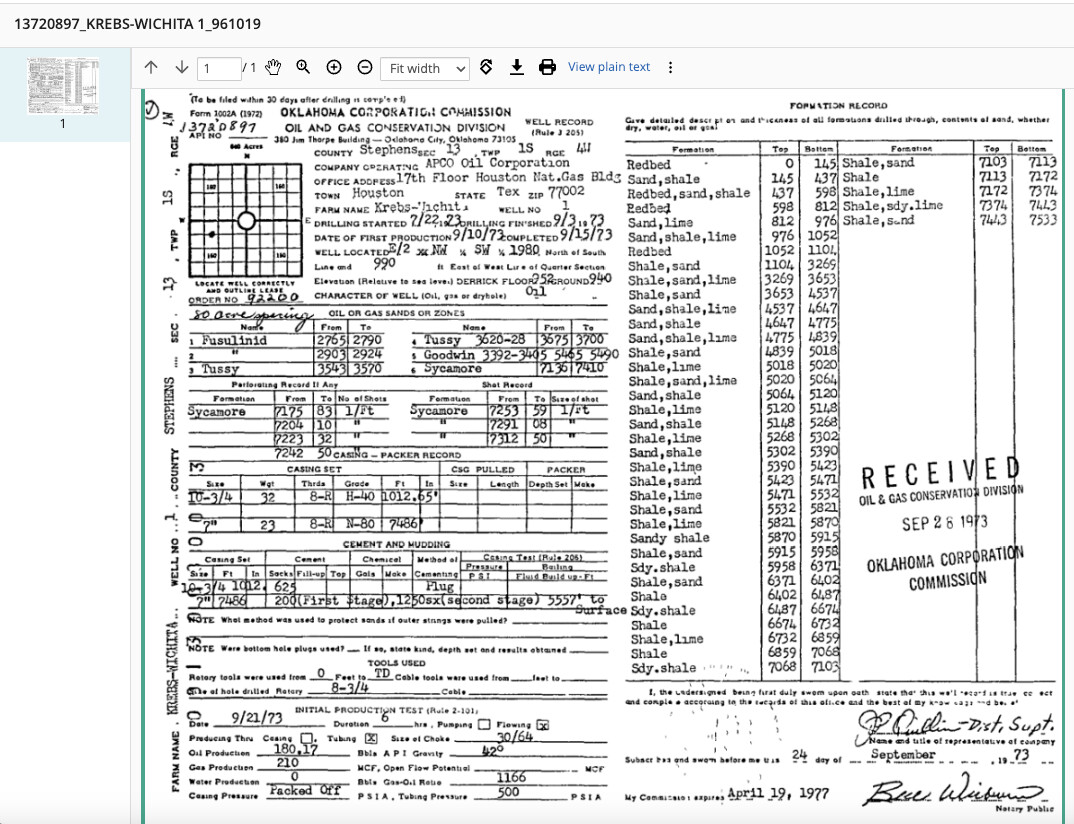Print the document

[547, 67]
